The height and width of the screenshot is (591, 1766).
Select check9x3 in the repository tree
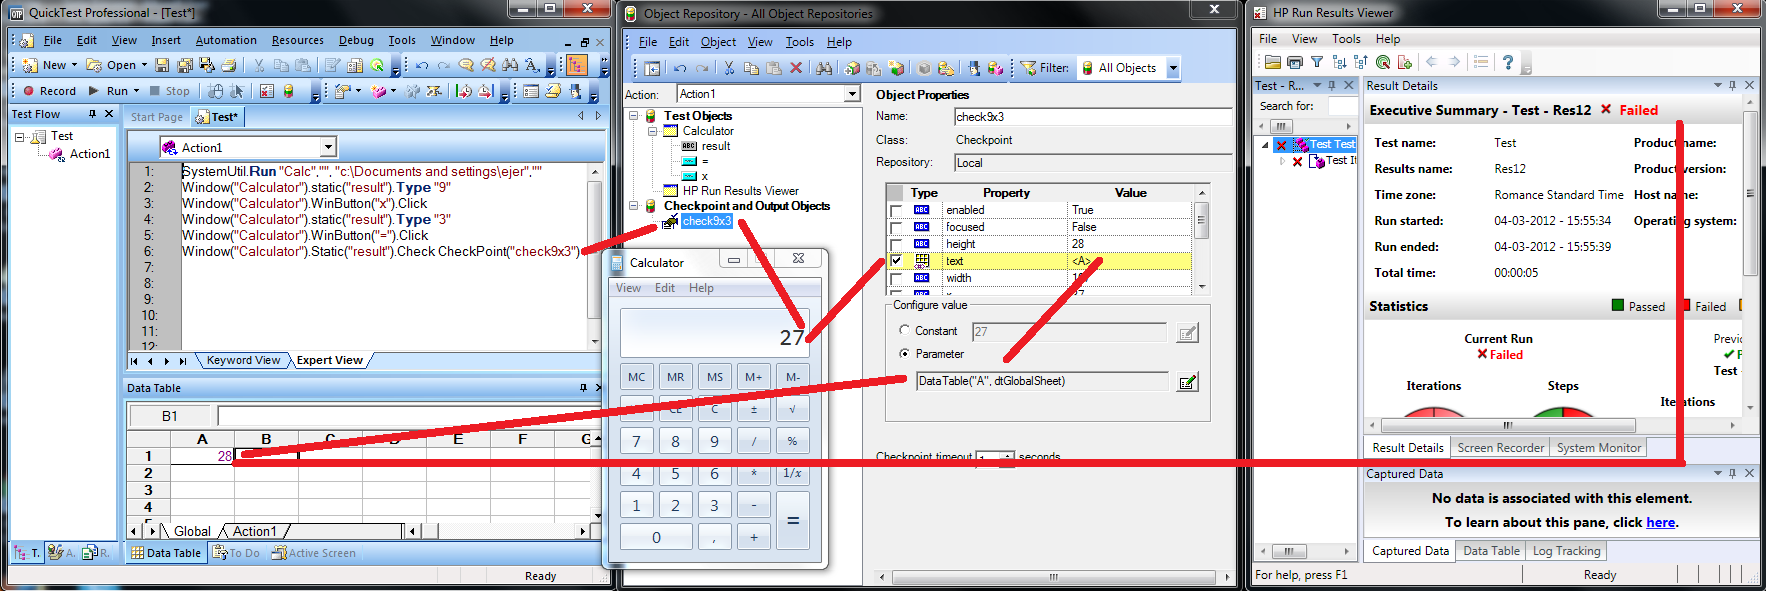pos(706,221)
